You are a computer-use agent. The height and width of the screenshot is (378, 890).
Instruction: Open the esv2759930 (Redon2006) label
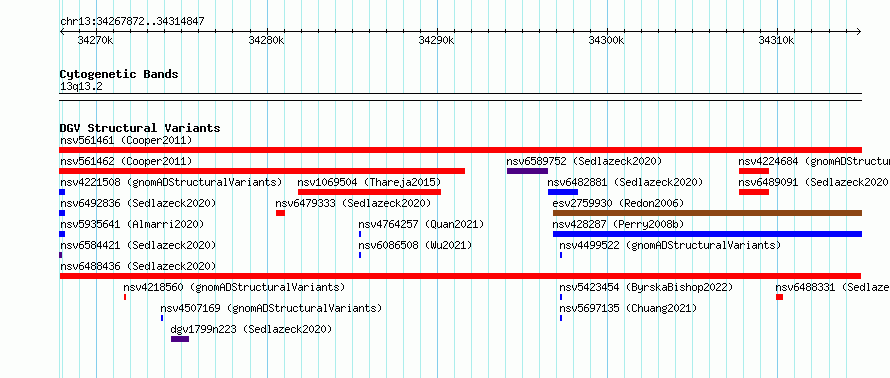click(x=618, y=203)
